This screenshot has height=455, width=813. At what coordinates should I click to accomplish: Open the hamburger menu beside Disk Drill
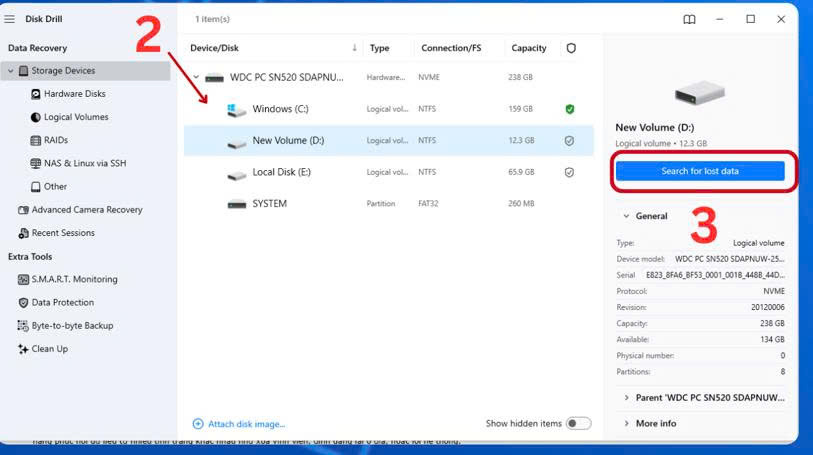pyautogui.click(x=9, y=19)
